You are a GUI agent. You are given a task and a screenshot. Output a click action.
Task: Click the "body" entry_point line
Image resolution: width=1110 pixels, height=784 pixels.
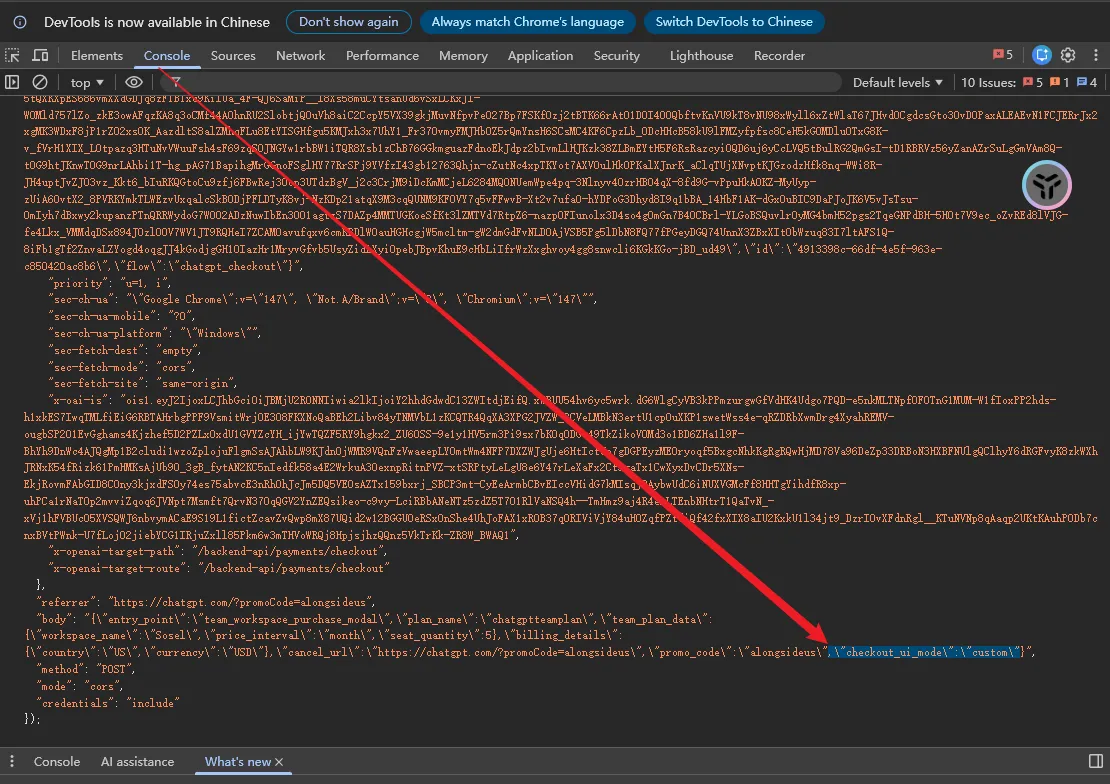tap(374, 619)
